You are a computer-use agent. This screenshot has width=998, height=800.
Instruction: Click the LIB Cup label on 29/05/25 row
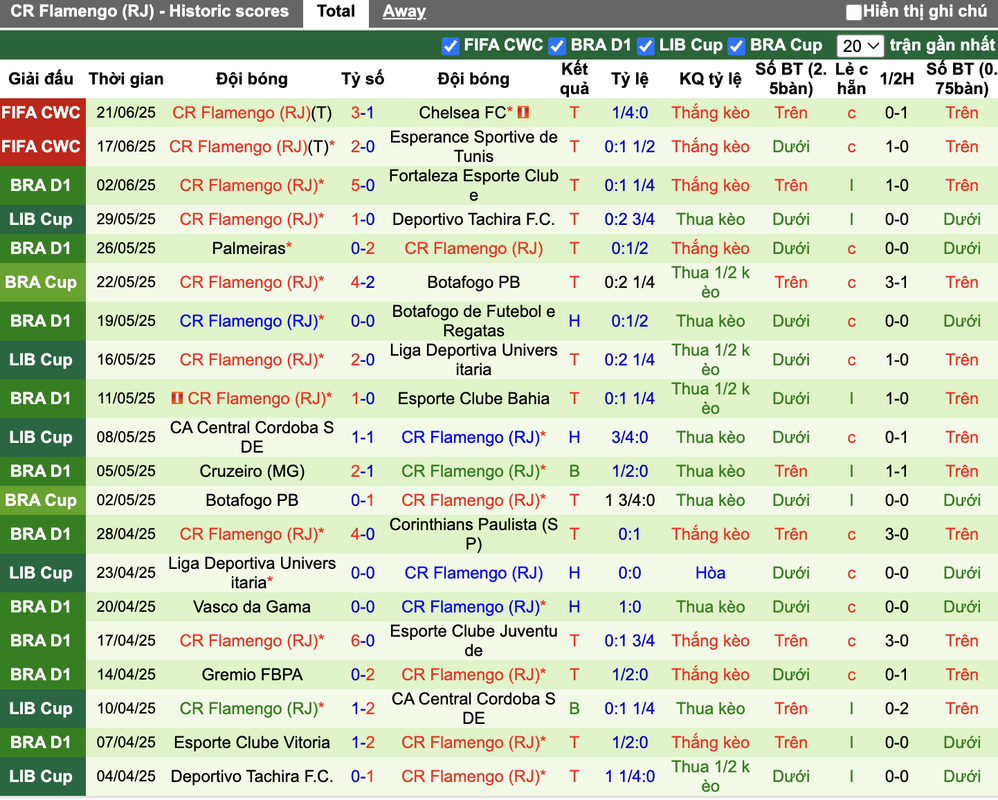(x=42, y=219)
